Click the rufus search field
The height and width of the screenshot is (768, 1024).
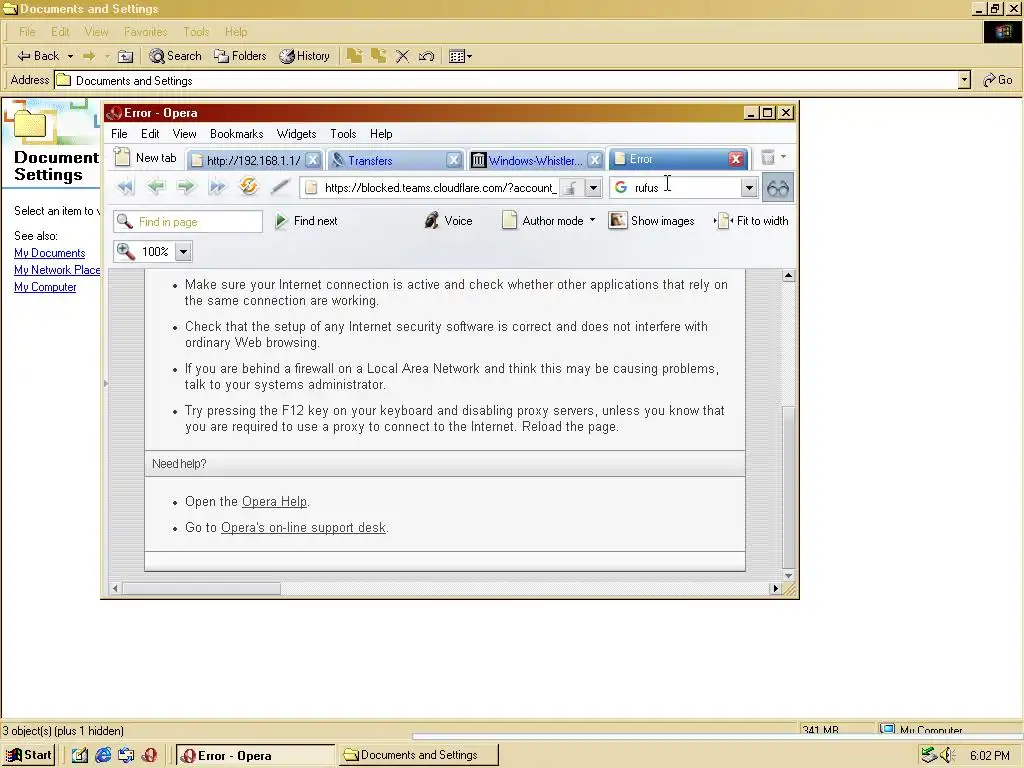pyautogui.click(x=686, y=188)
